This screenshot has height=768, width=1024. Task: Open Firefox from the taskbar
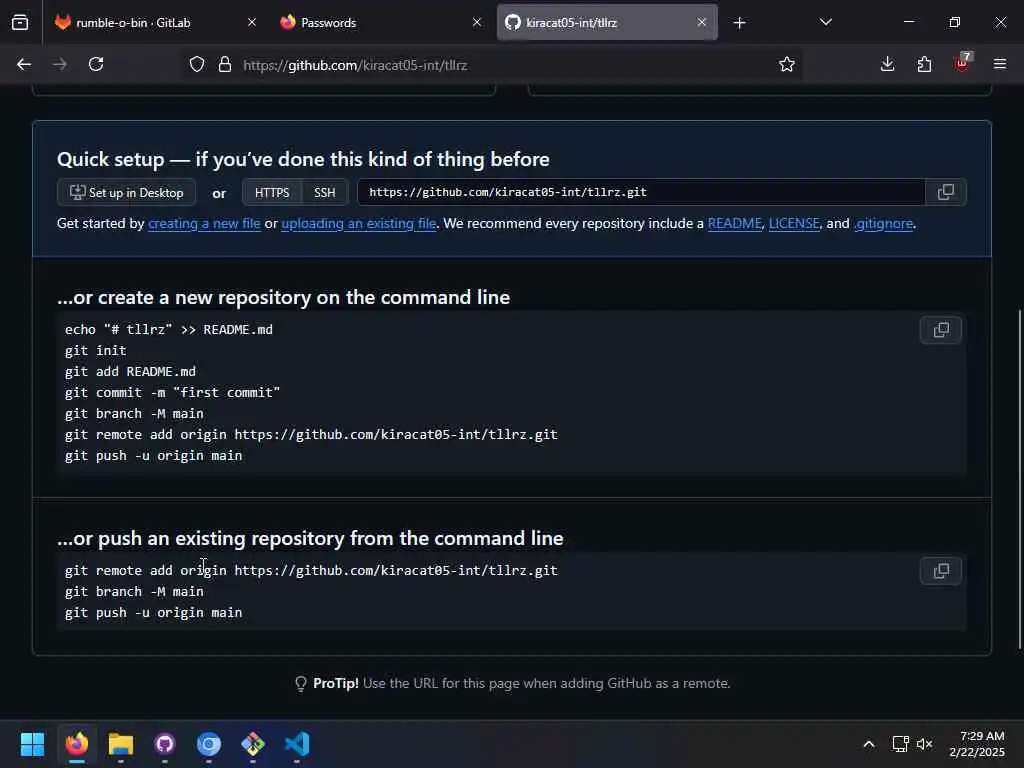76,744
